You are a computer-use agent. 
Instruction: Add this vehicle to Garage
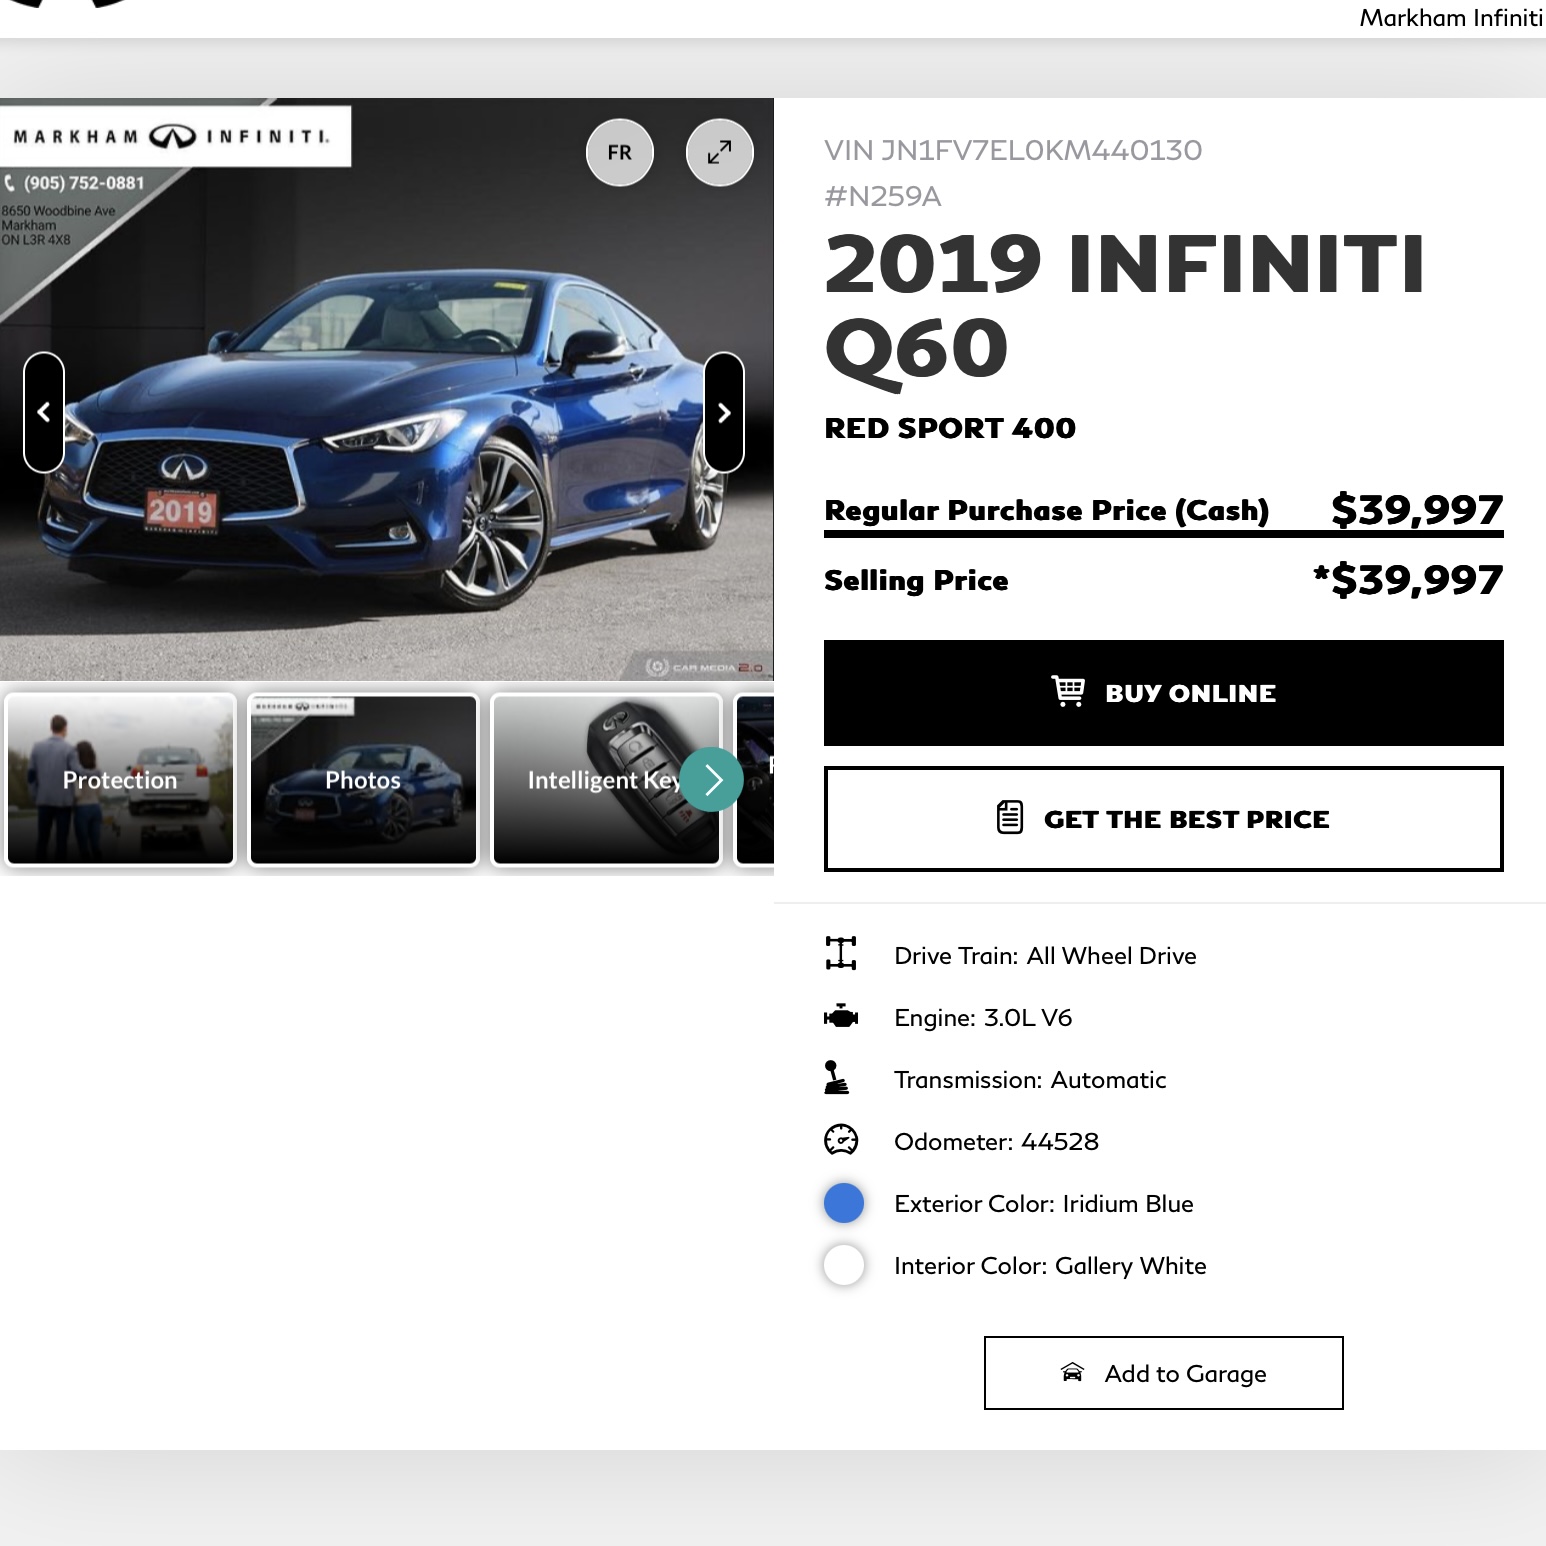1163,1373
